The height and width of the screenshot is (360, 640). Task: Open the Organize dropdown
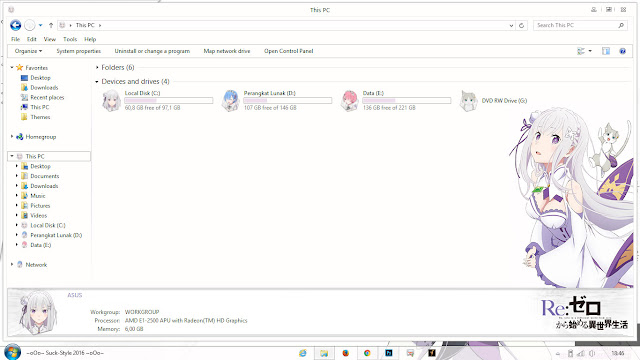[28, 51]
